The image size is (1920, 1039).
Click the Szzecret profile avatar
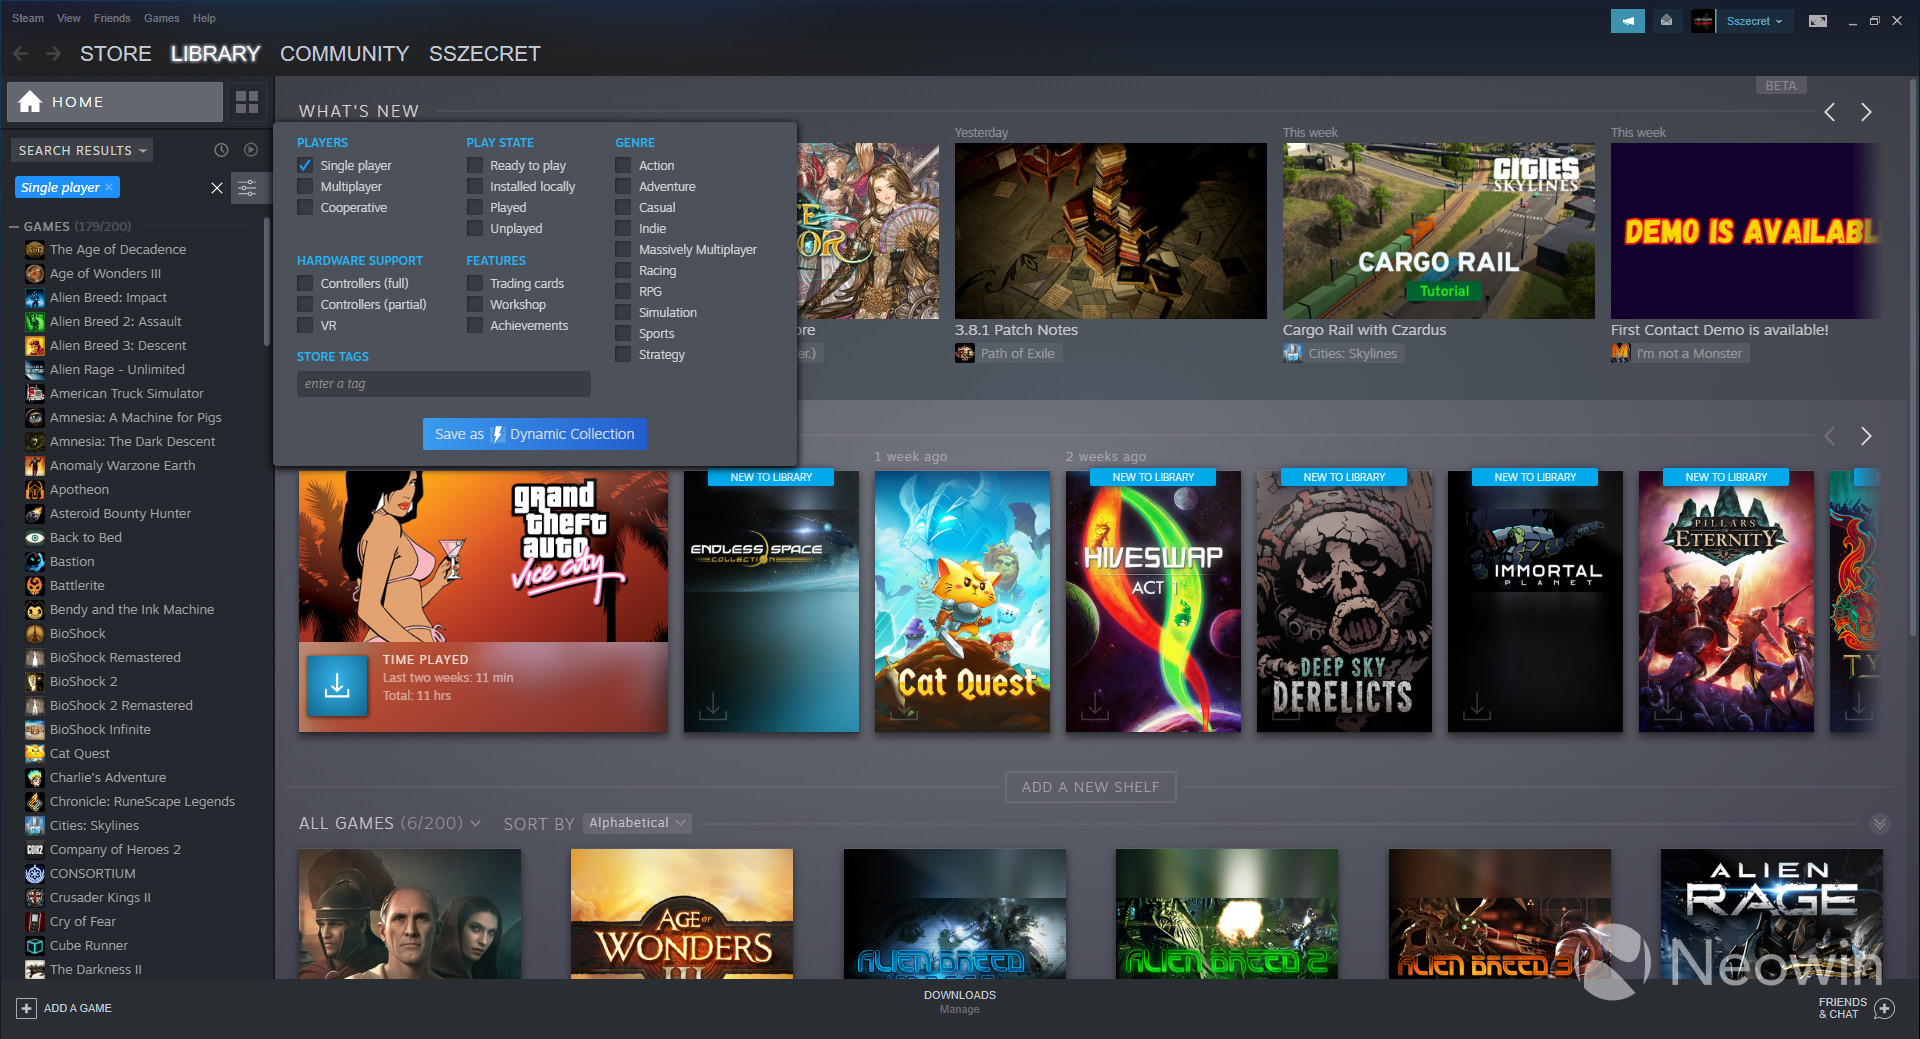pyautogui.click(x=1703, y=21)
